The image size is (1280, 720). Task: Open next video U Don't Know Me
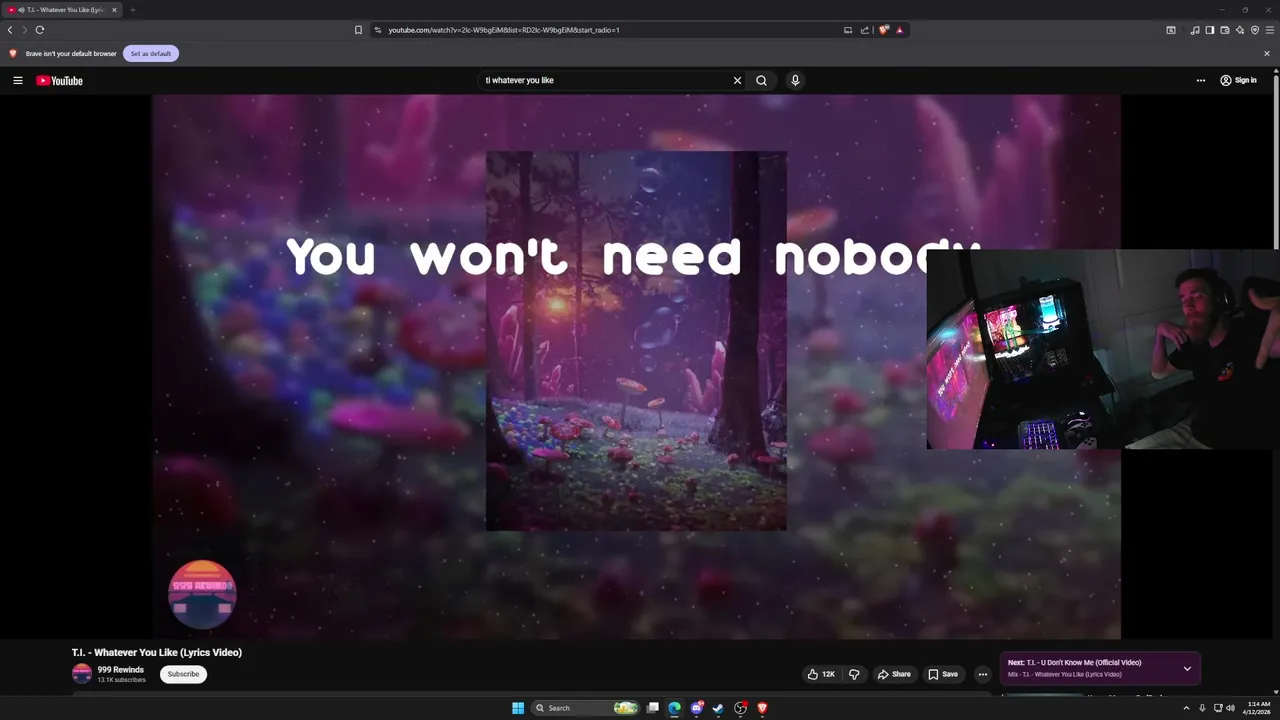coord(1074,662)
